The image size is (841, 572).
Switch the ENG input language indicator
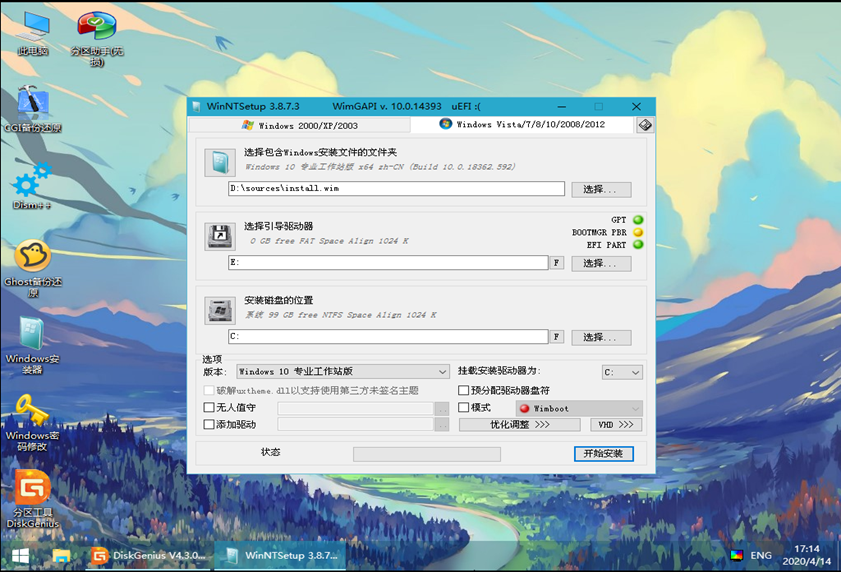(x=761, y=555)
